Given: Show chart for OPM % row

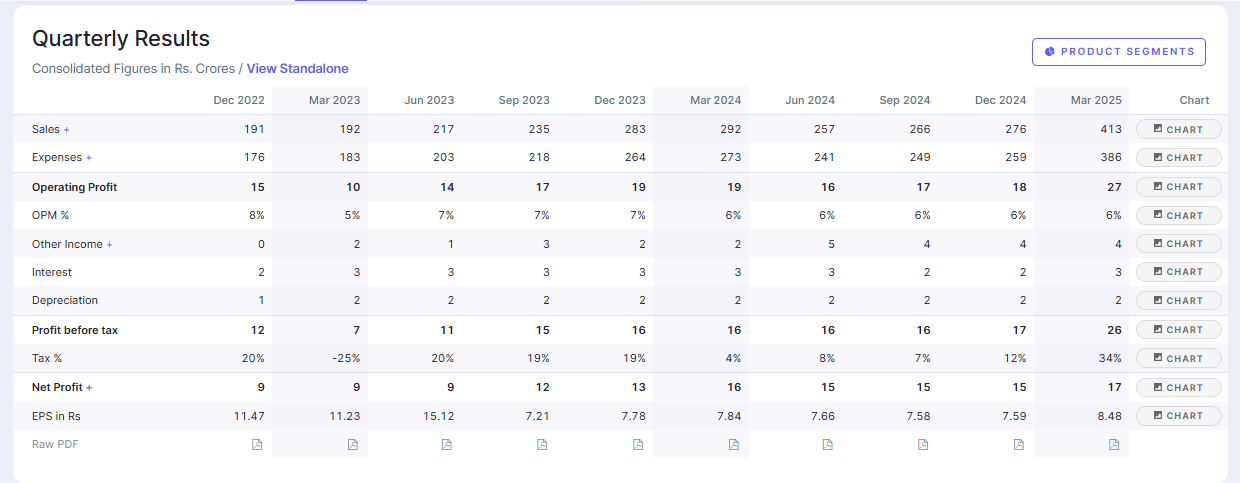Looking at the screenshot, I should coord(1179,215).
